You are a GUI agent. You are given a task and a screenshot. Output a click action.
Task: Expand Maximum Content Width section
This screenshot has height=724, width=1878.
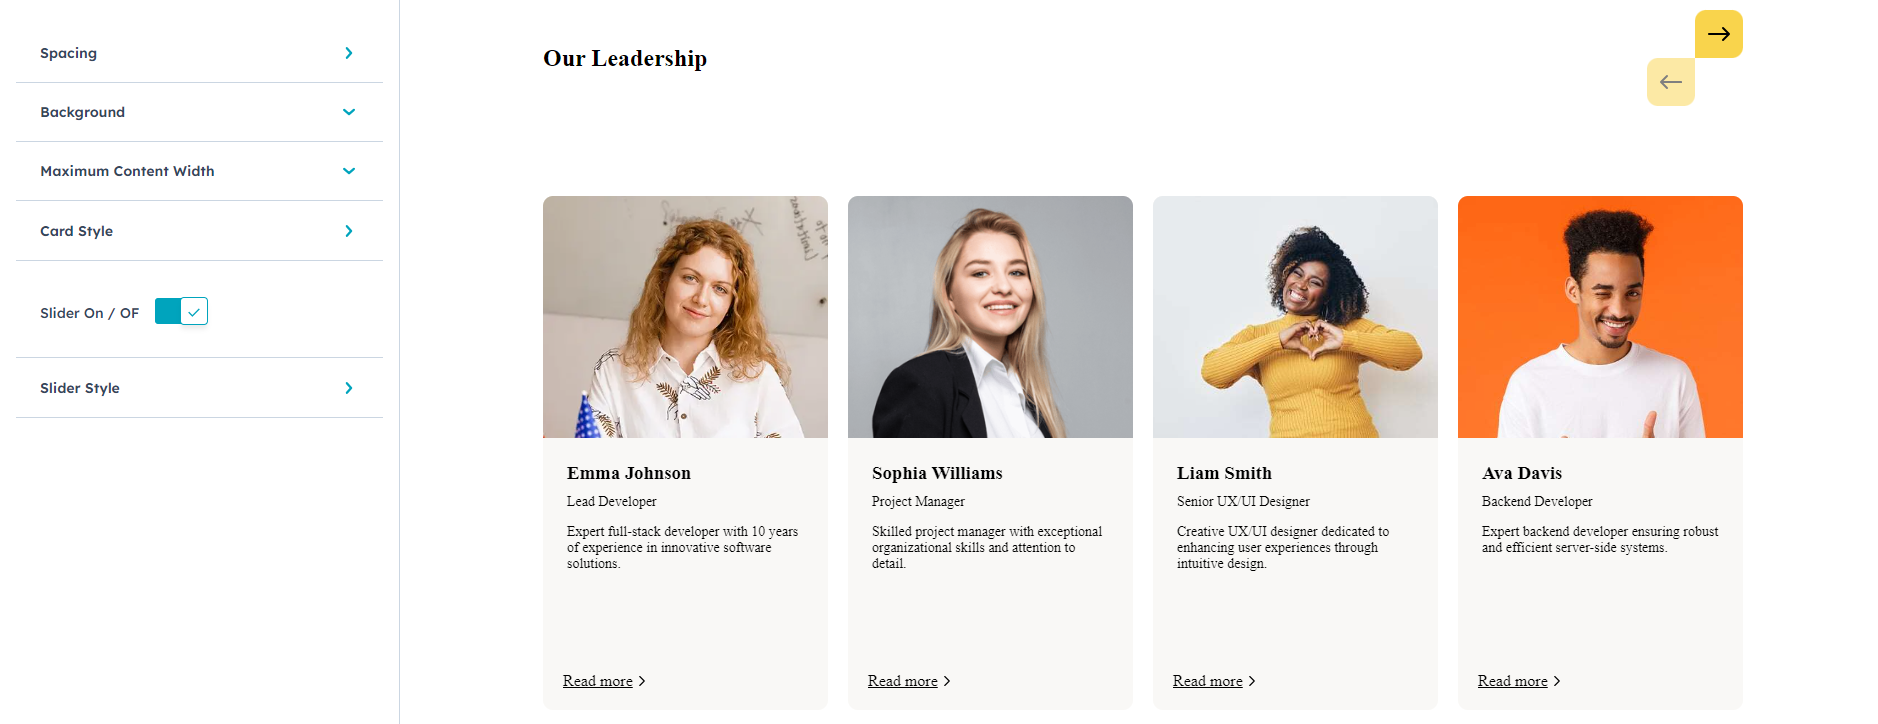[x=348, y=171]
